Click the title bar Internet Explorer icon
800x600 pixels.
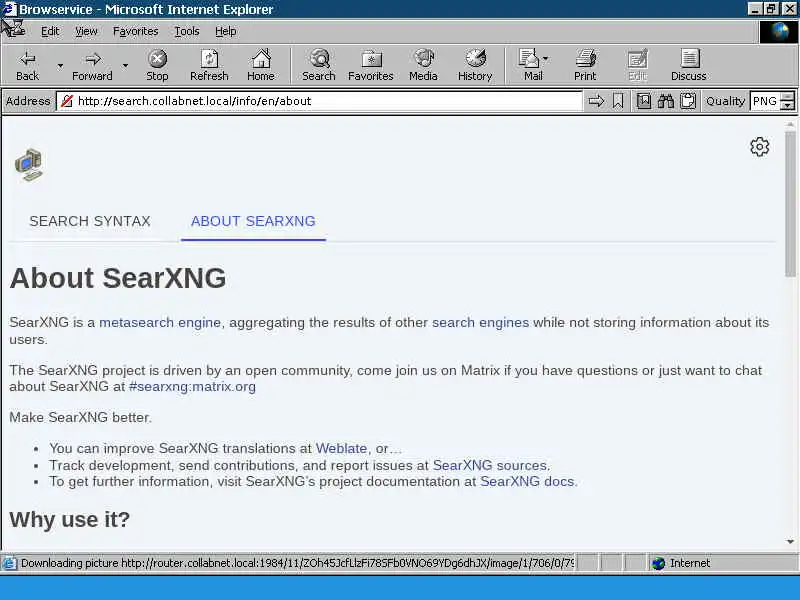pyautogui.click(x=9, y=9)
